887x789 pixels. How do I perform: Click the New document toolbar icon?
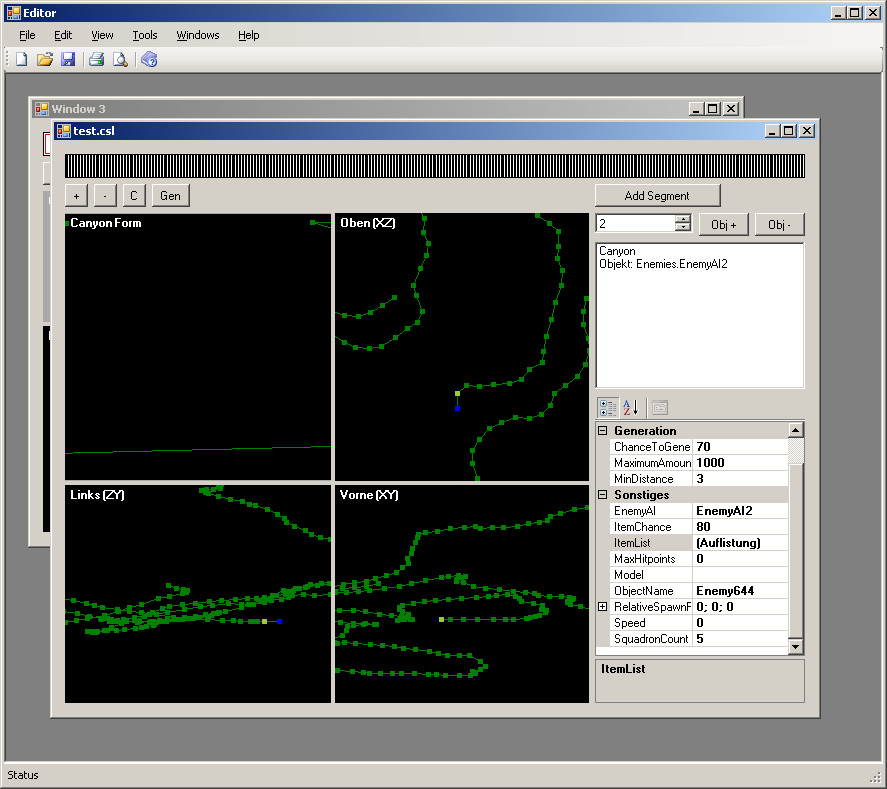click(21, 59)
